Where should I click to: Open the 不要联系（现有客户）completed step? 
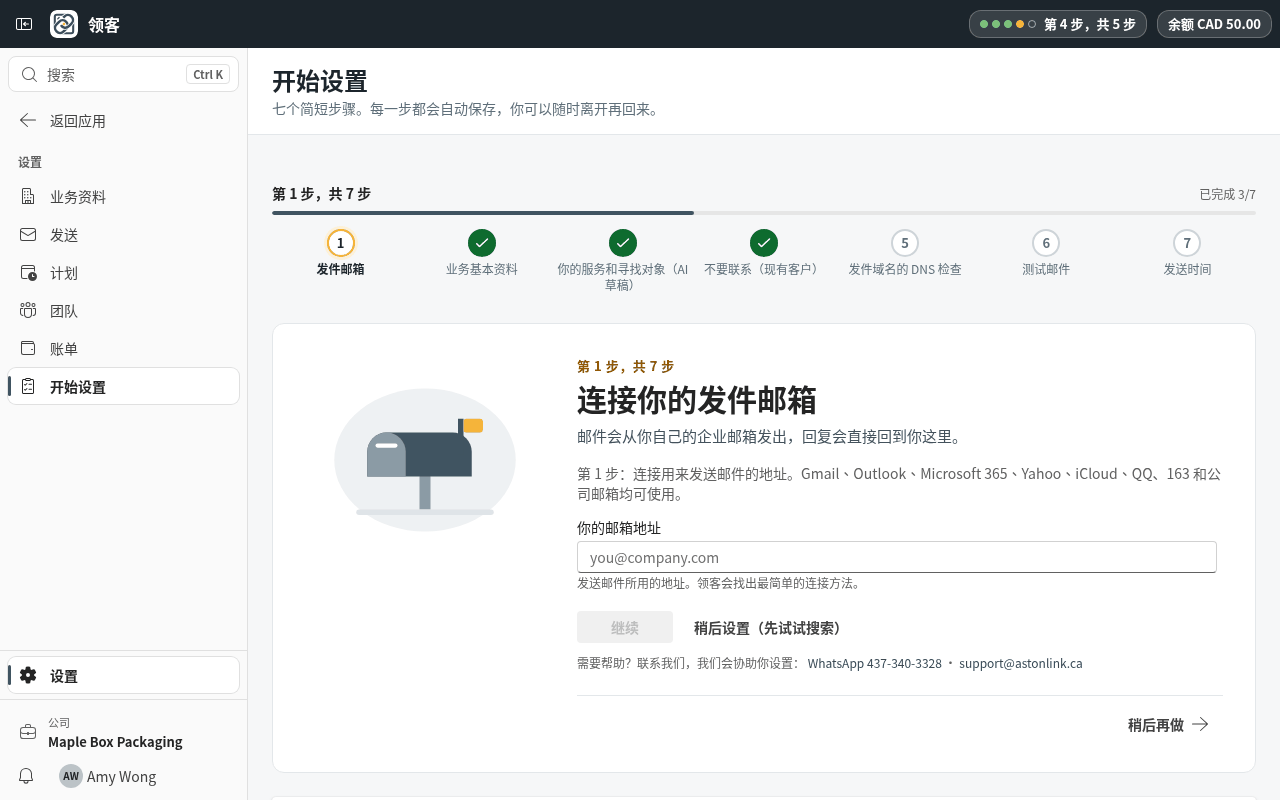coord(764,254)
